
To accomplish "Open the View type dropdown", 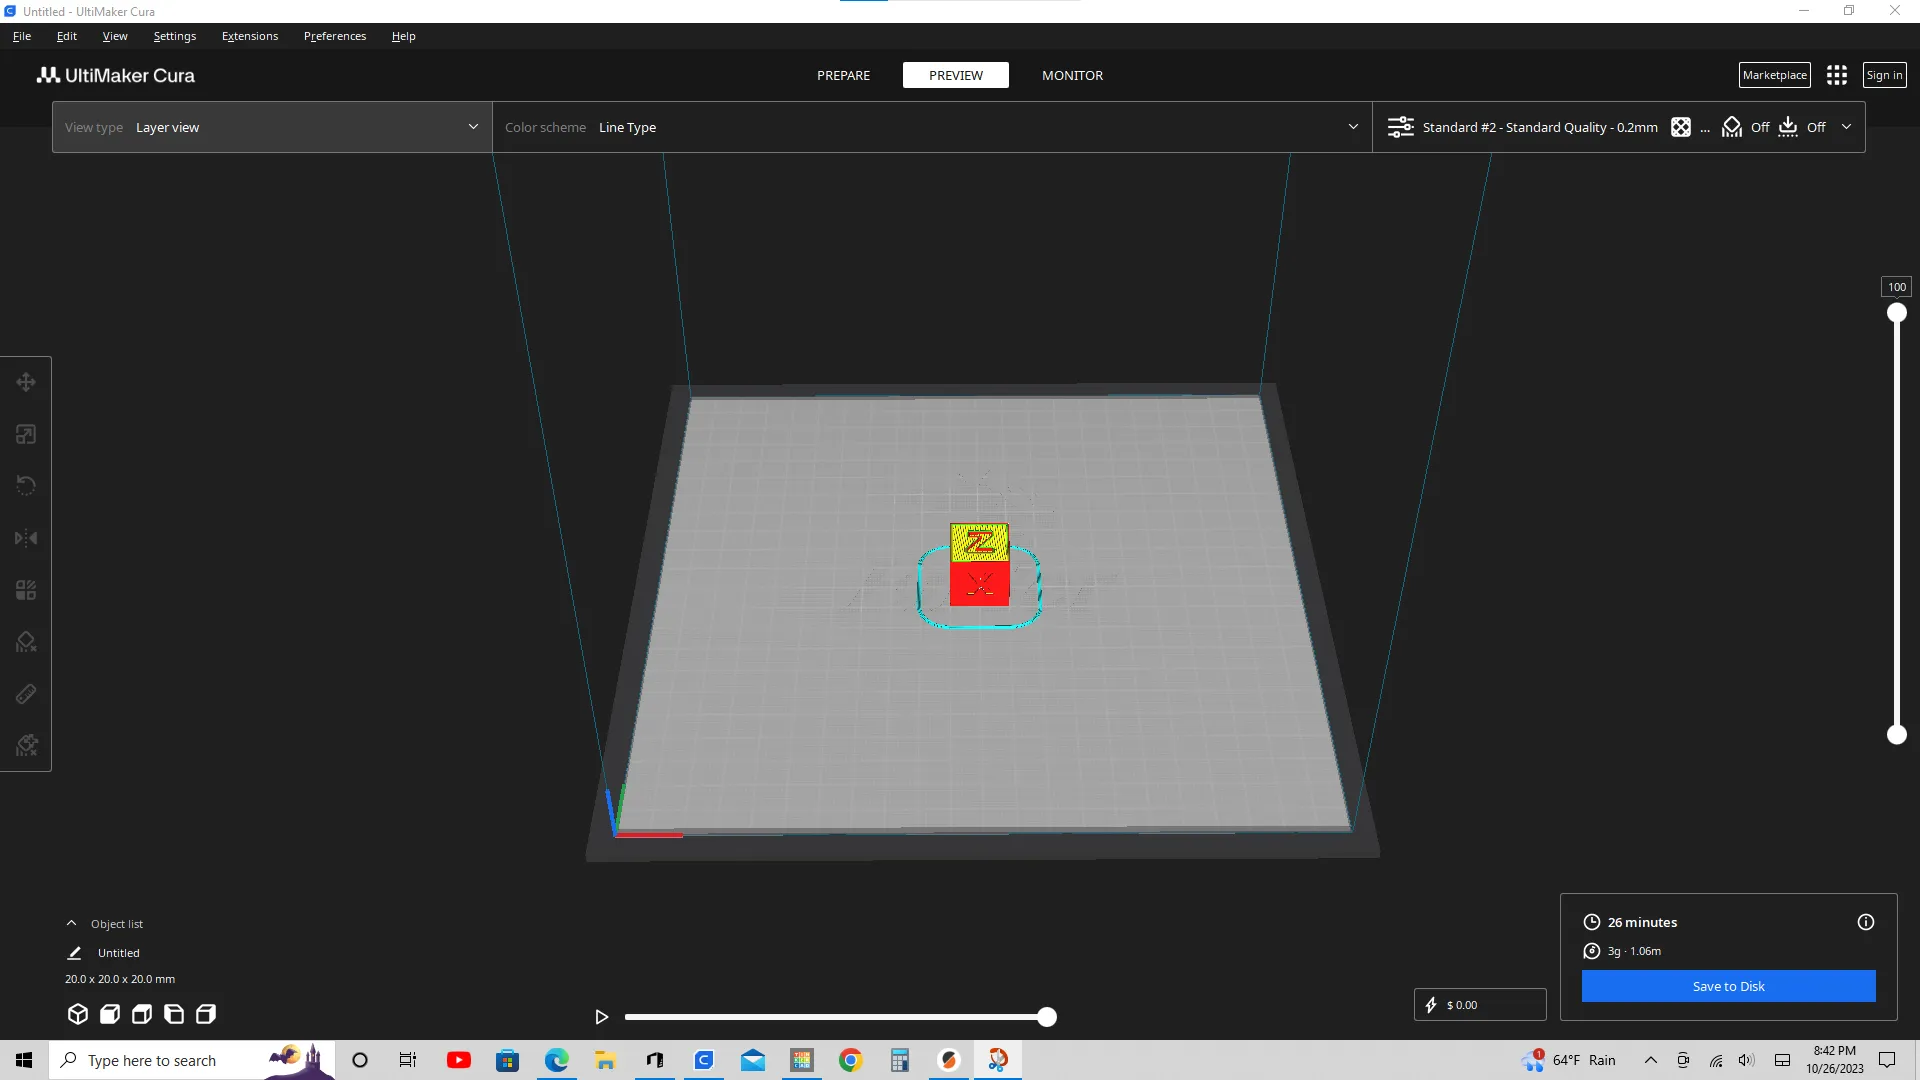I will 270,127.
